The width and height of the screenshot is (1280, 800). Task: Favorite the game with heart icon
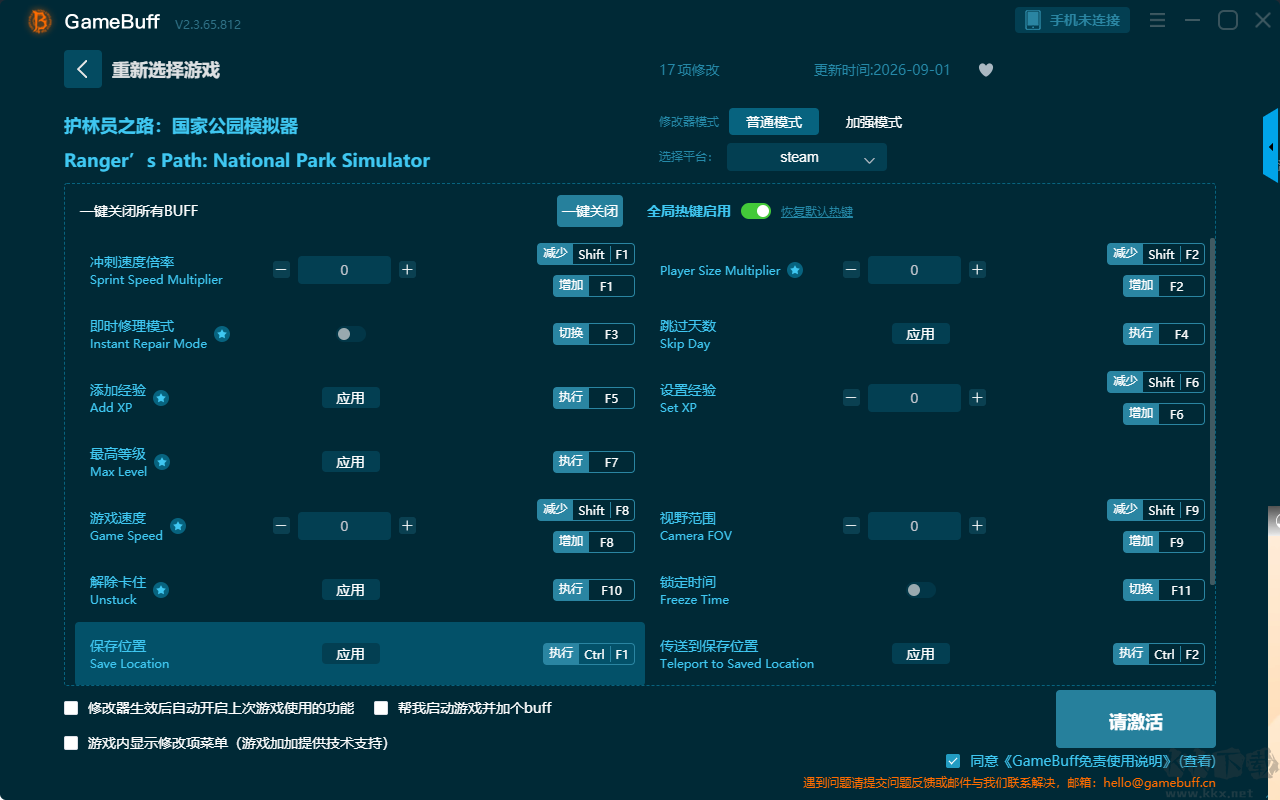[x=986, y=70]
